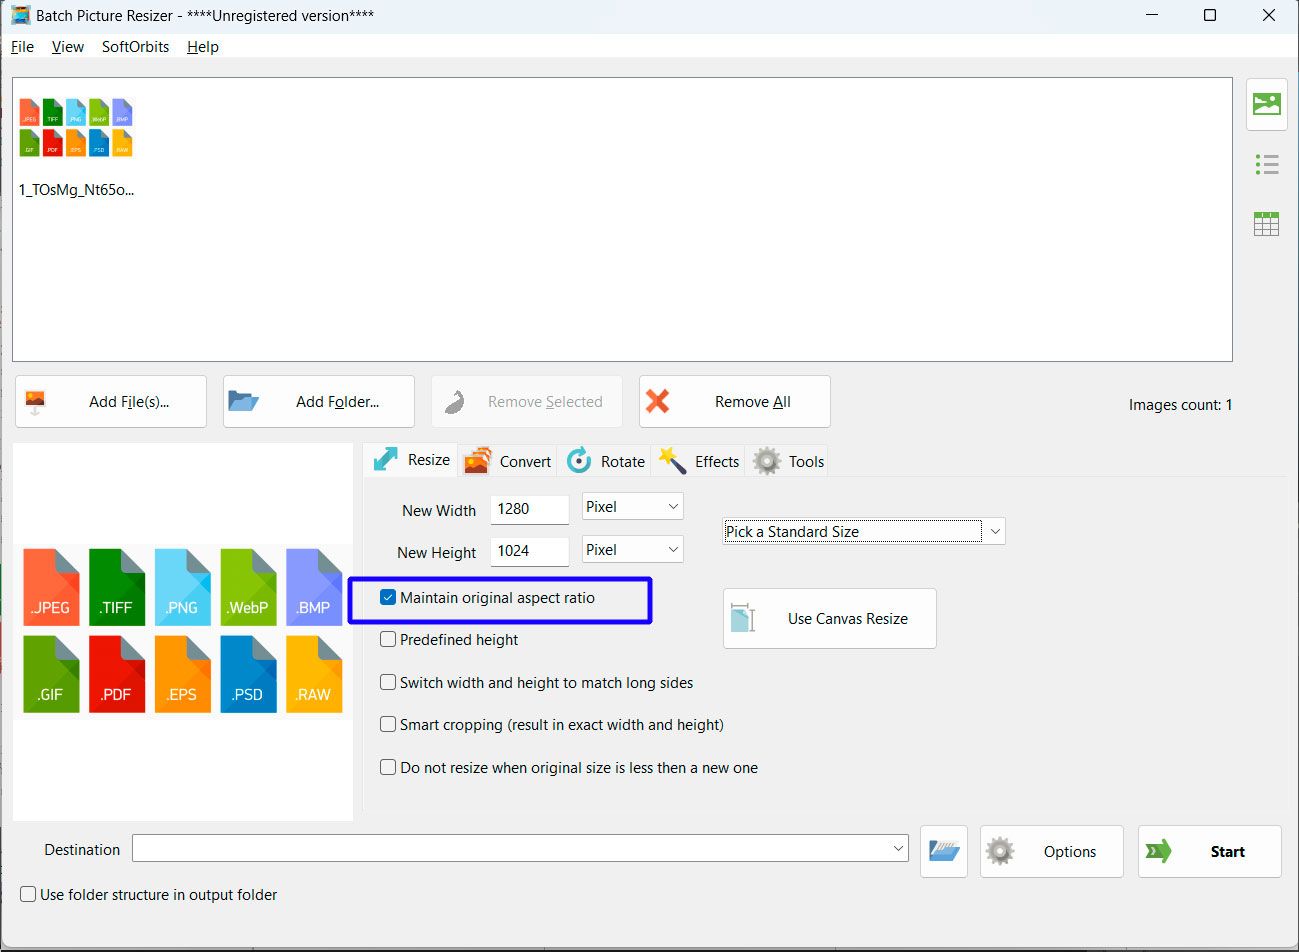
Task: Open the SoftOrbits menu
Action: click(x=135, y=47)
